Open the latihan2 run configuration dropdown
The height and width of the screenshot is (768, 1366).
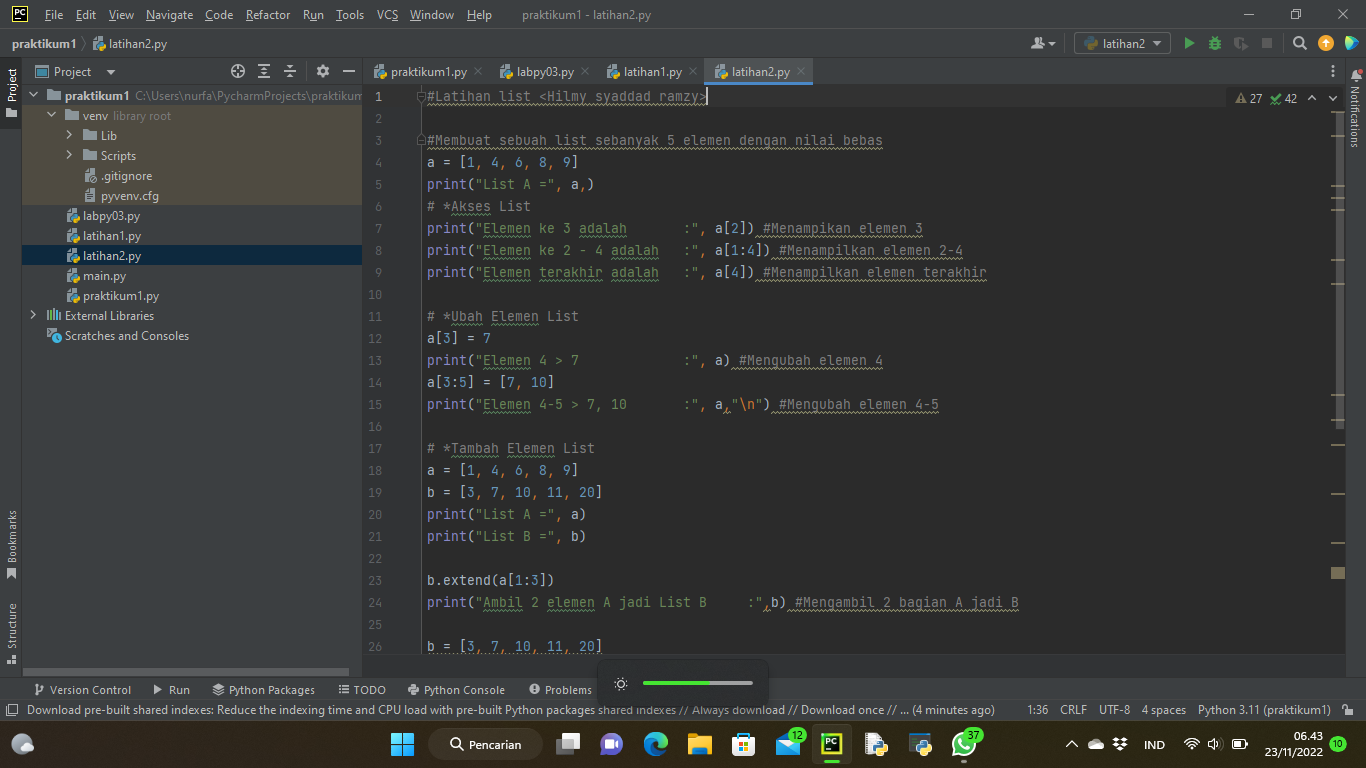point(1122,43)
